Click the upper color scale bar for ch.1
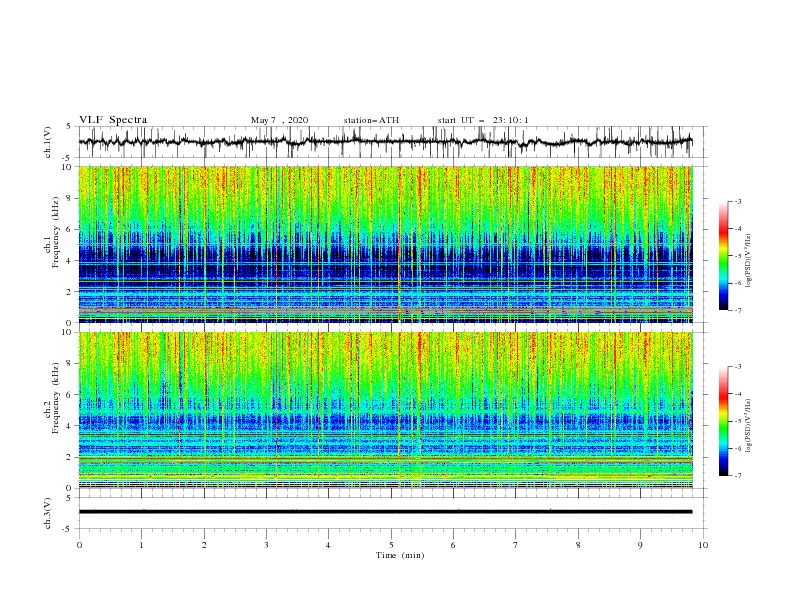 pyautogui.click(x=723, y=256)
